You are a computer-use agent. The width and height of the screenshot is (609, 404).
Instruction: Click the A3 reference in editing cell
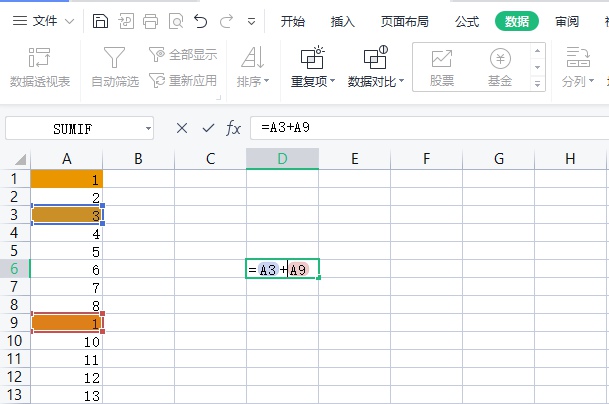click(268, 270)
